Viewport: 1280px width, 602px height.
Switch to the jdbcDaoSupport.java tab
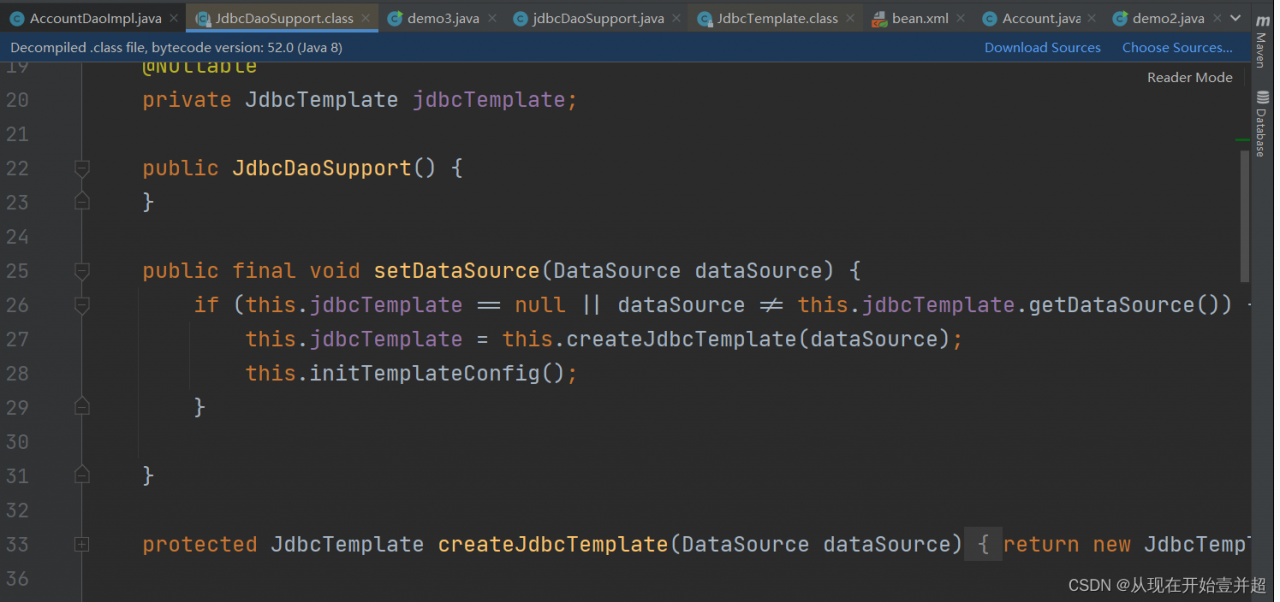[x=598, y=19]
